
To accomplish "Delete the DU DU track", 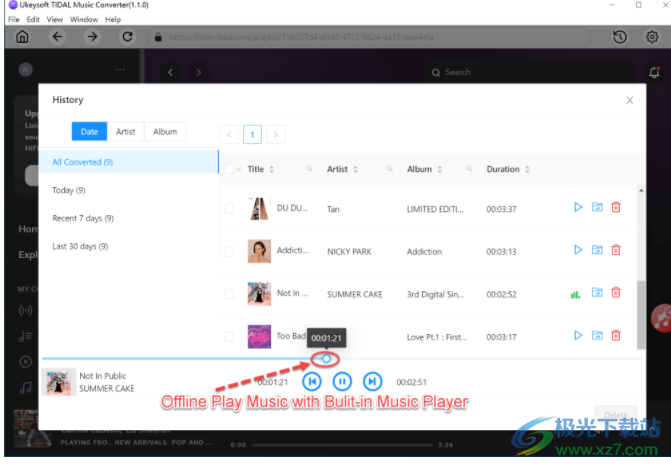I will point(616,208).
